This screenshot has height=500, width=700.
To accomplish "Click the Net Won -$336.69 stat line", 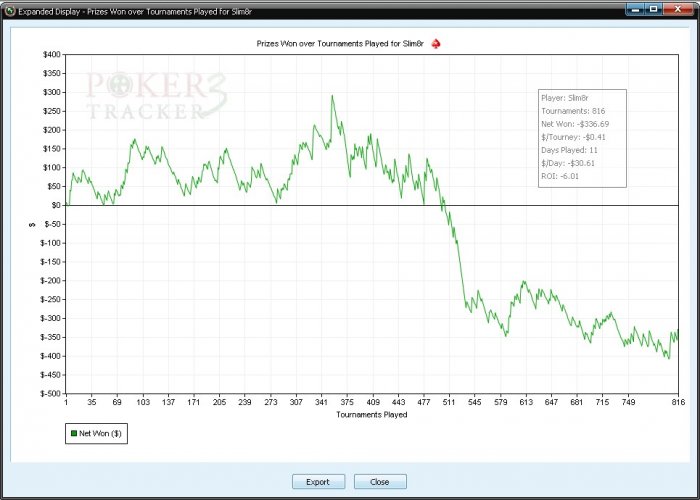I will 575,124.
